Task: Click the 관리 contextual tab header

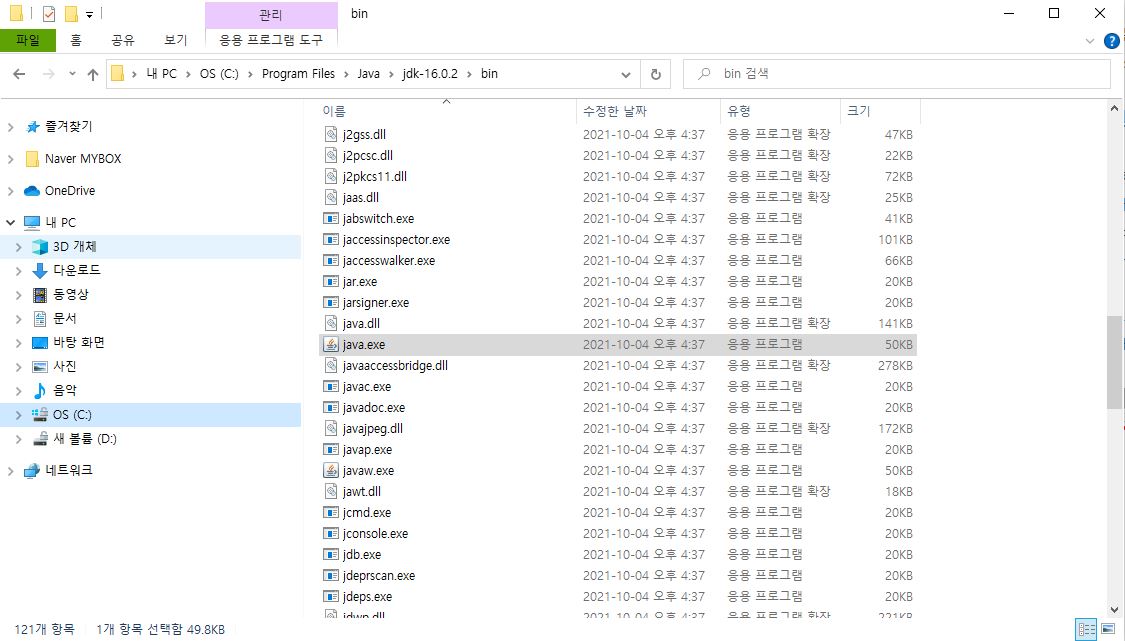Action: tap(271, 14)
